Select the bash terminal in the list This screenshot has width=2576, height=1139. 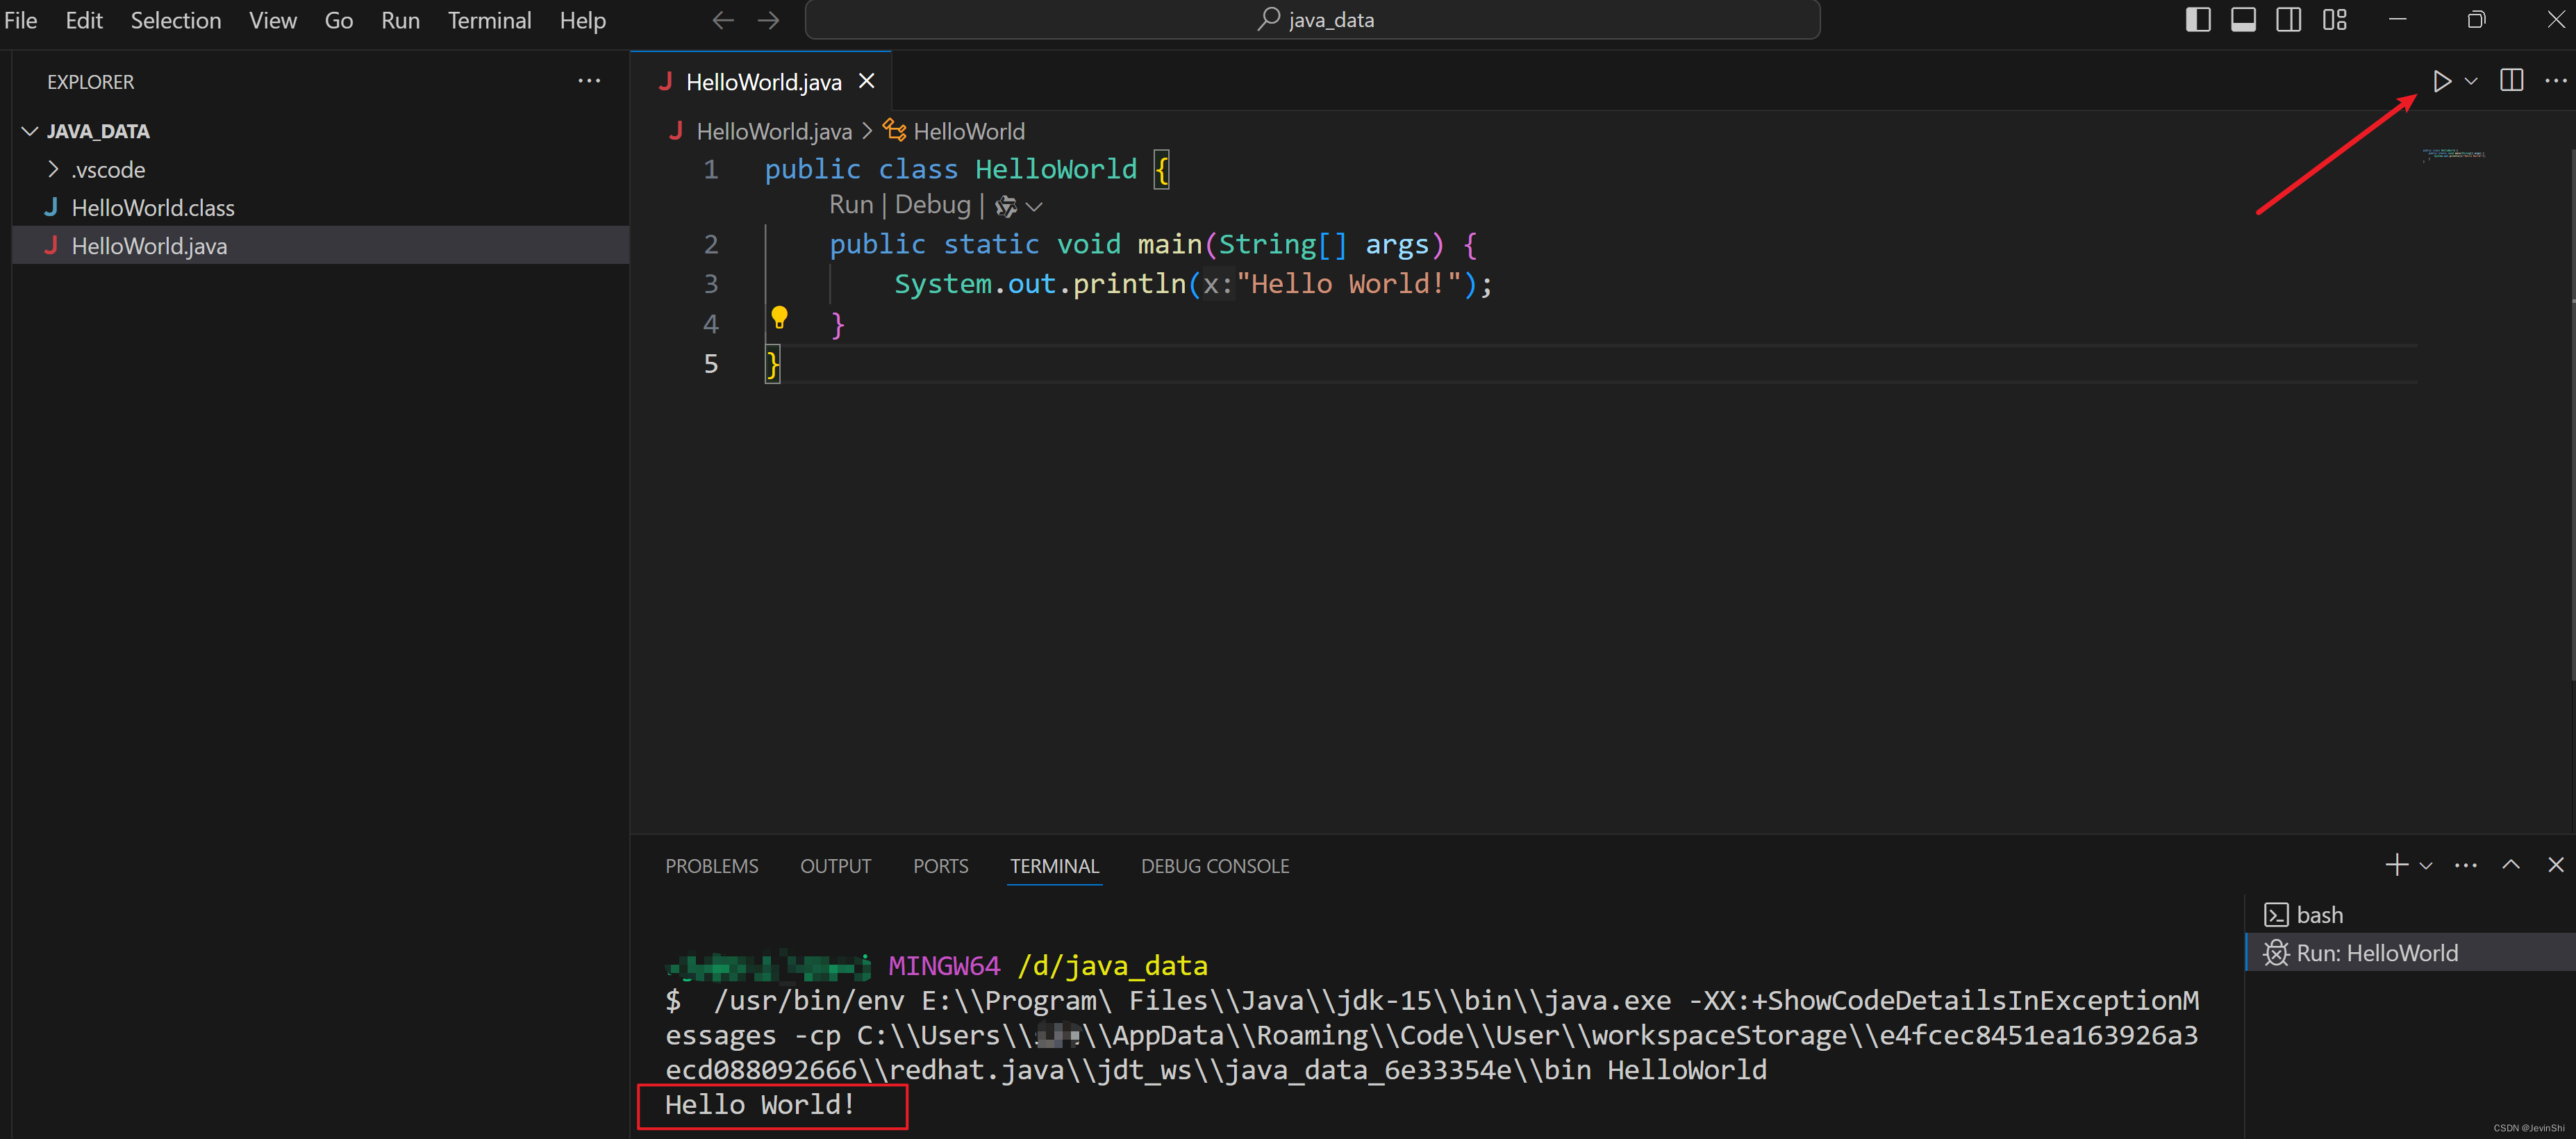2318,915
